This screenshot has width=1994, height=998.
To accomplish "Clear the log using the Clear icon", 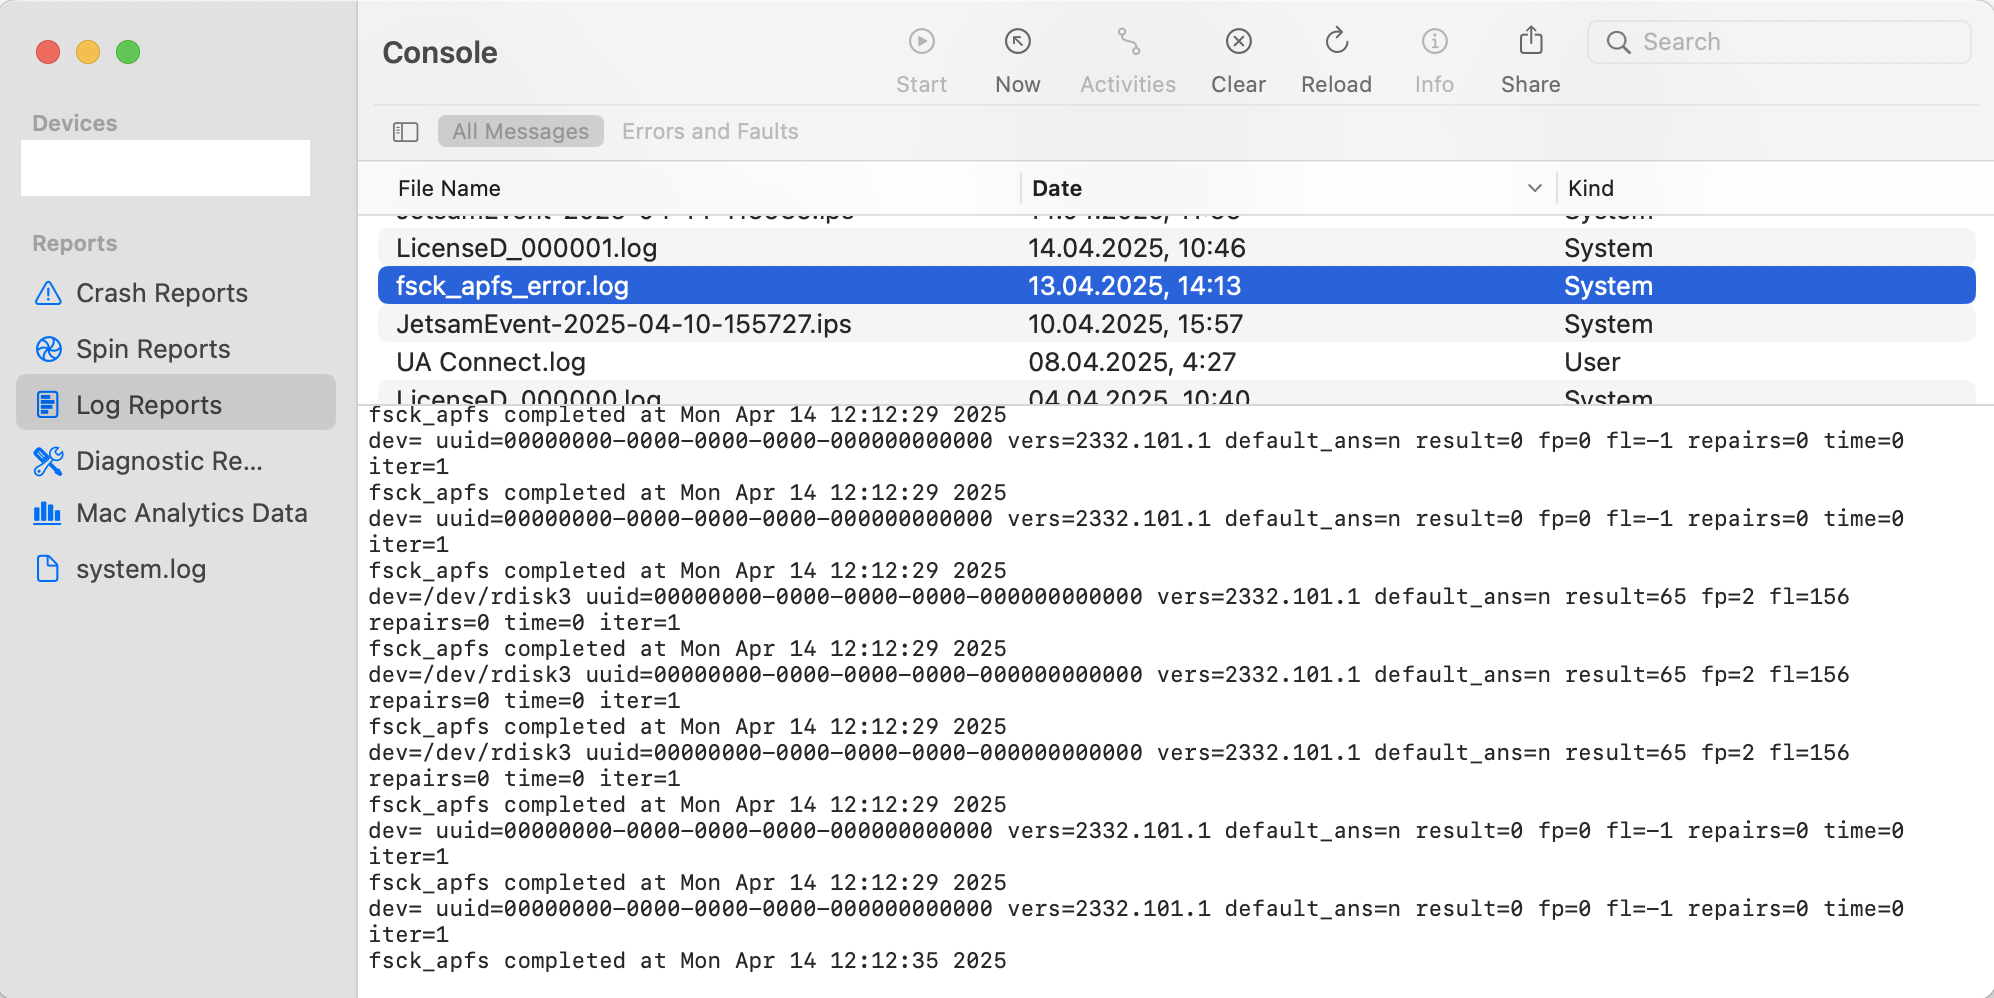I will coord(1238,42).
